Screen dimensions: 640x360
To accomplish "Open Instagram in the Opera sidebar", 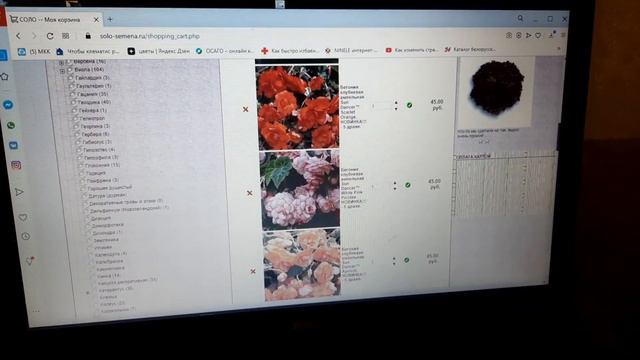I will [16, 165].
